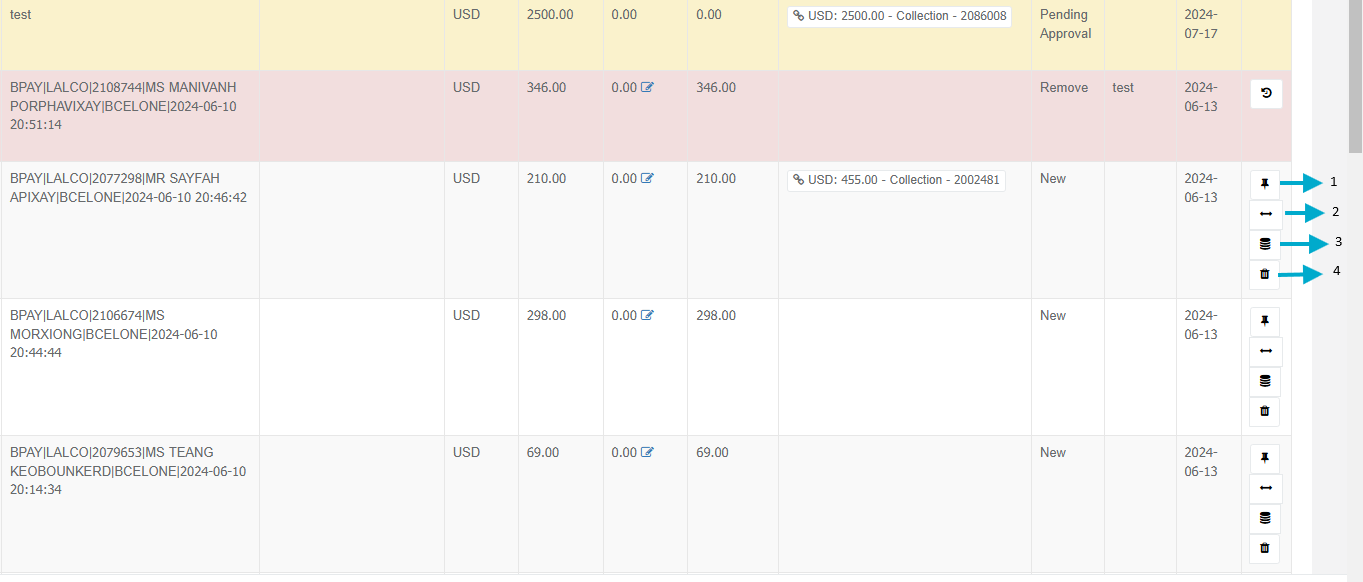The width and height of the screenshot is (1363, 582).
Task: Pin the MS MORXIONG 298.00 transaction
Action: 1265,322
